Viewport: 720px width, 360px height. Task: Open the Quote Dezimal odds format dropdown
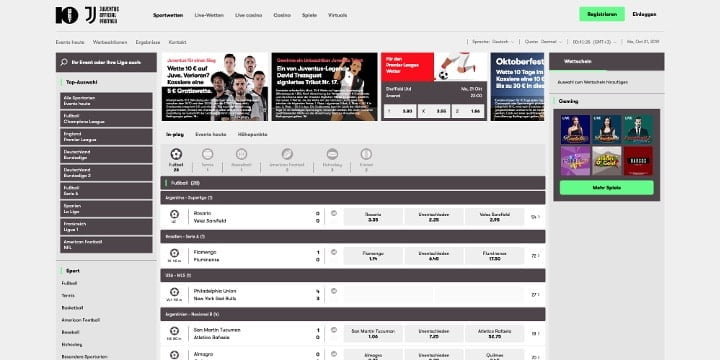(543, 42)
